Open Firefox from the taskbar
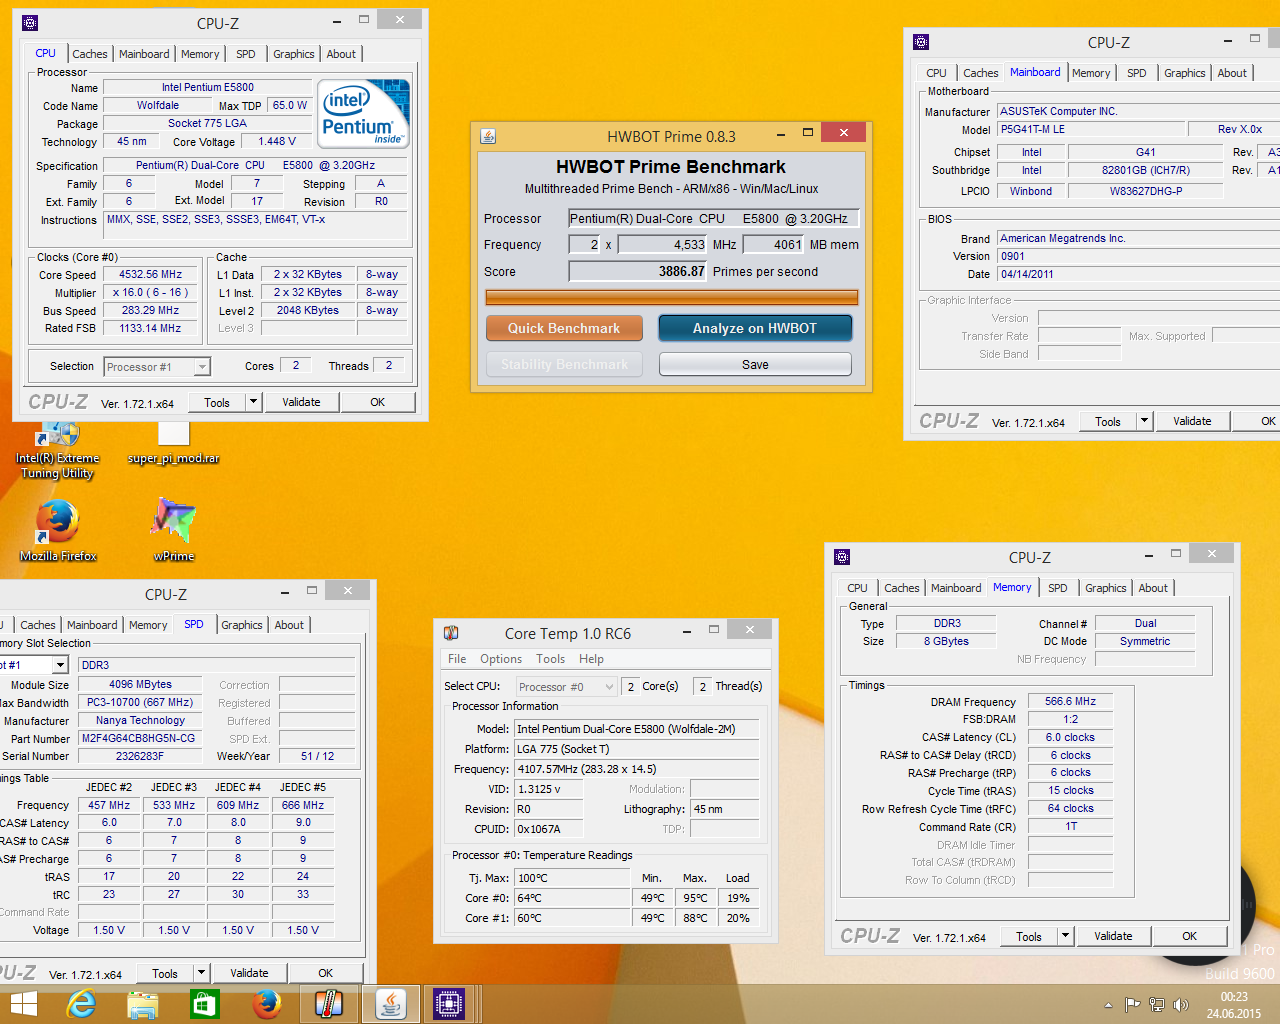 (267, 1004)
